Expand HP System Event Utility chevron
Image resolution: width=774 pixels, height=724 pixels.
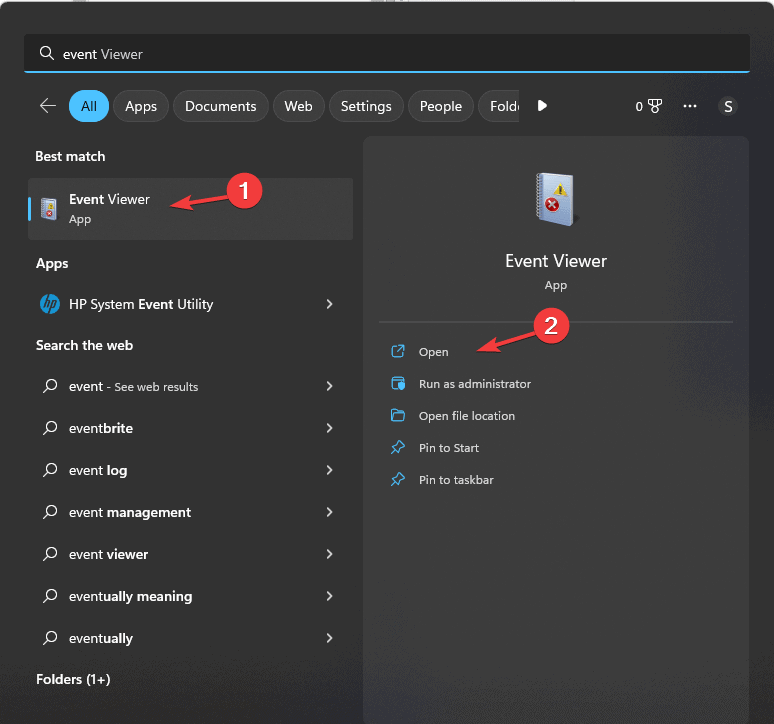click(329, 304)
